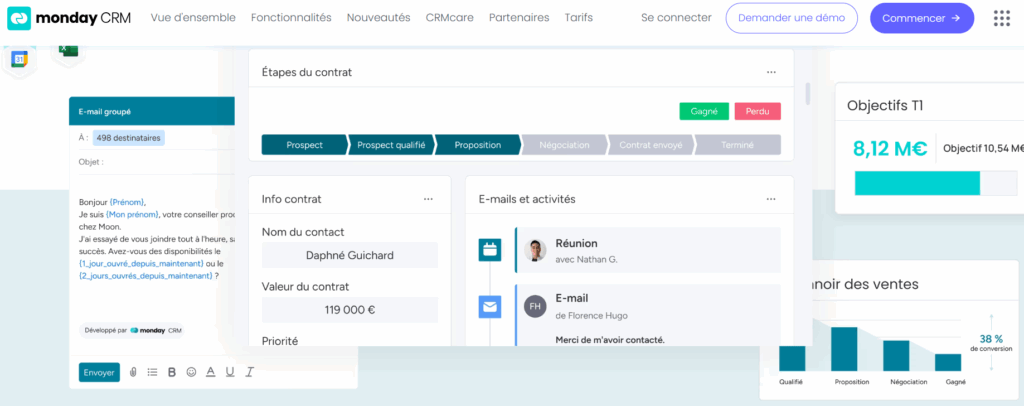Click the calendar Réunion activity icon
The image size is (1024, 406).
[490, 250]
